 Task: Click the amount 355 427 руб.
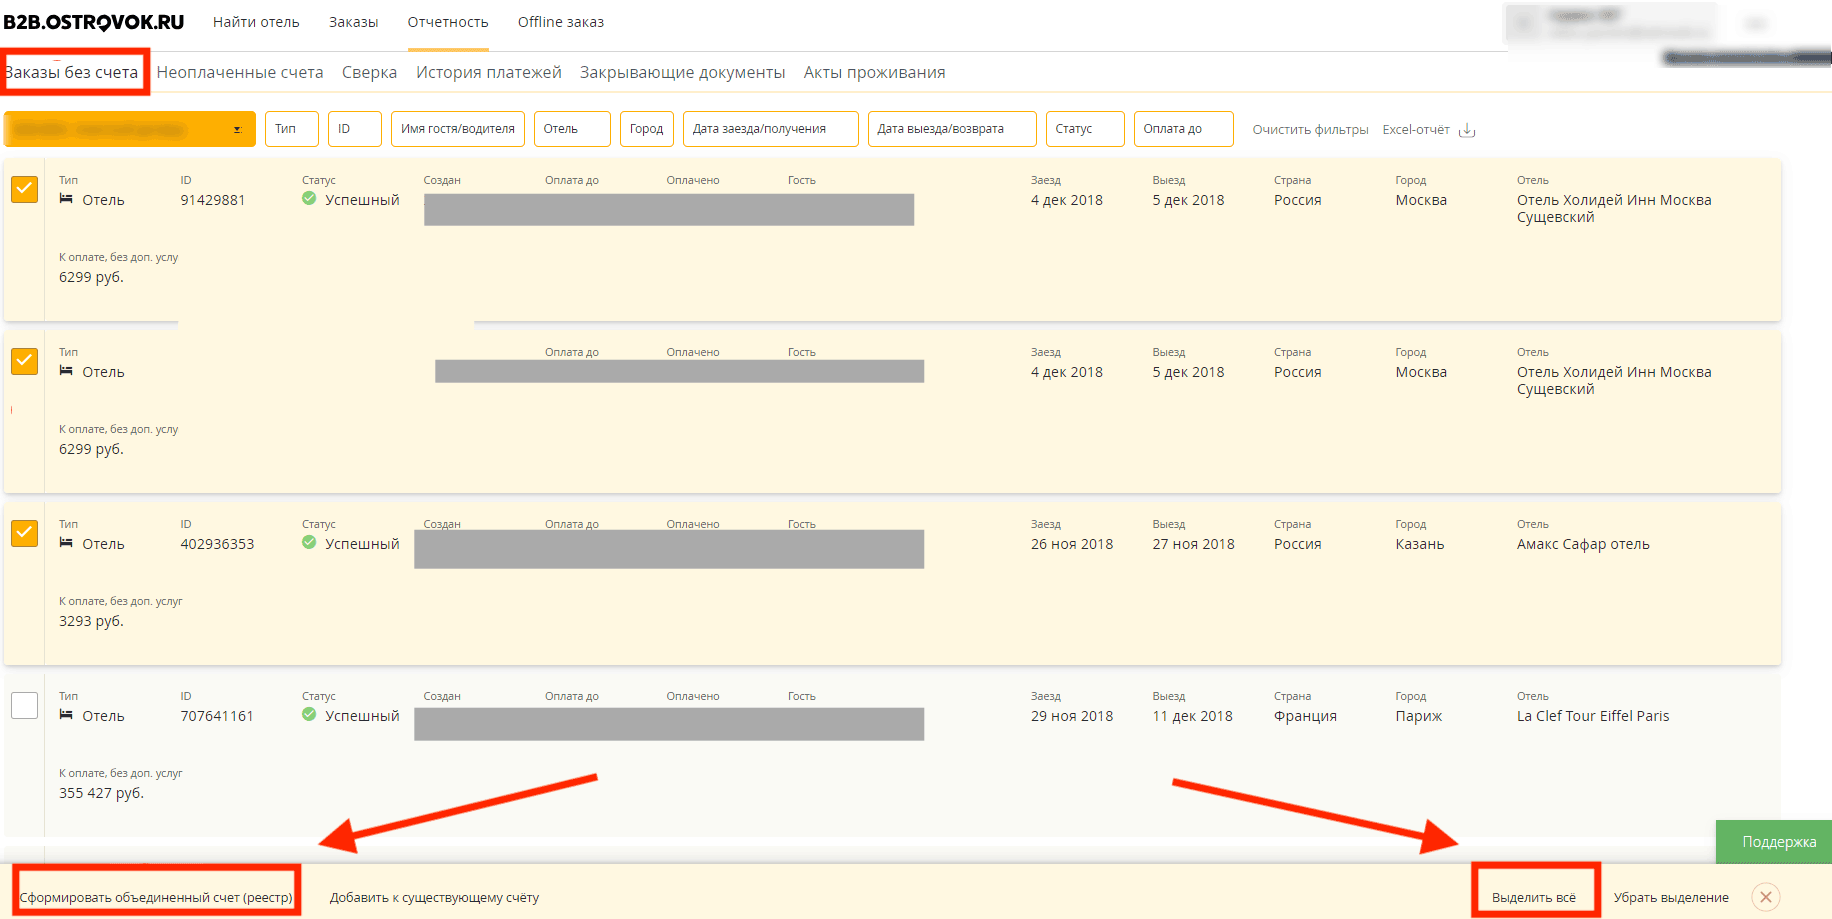pos(101,793)
